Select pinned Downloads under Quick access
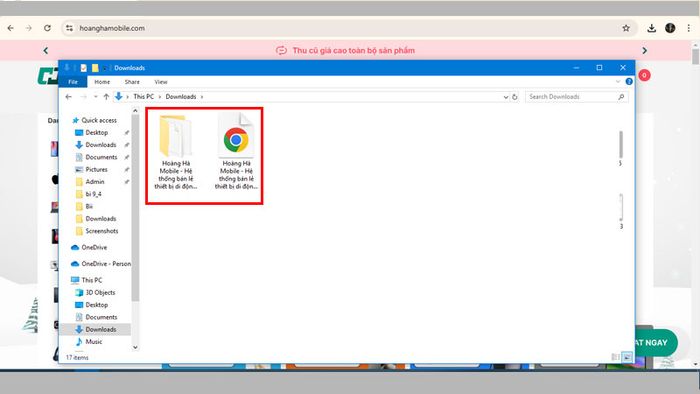 96,145
